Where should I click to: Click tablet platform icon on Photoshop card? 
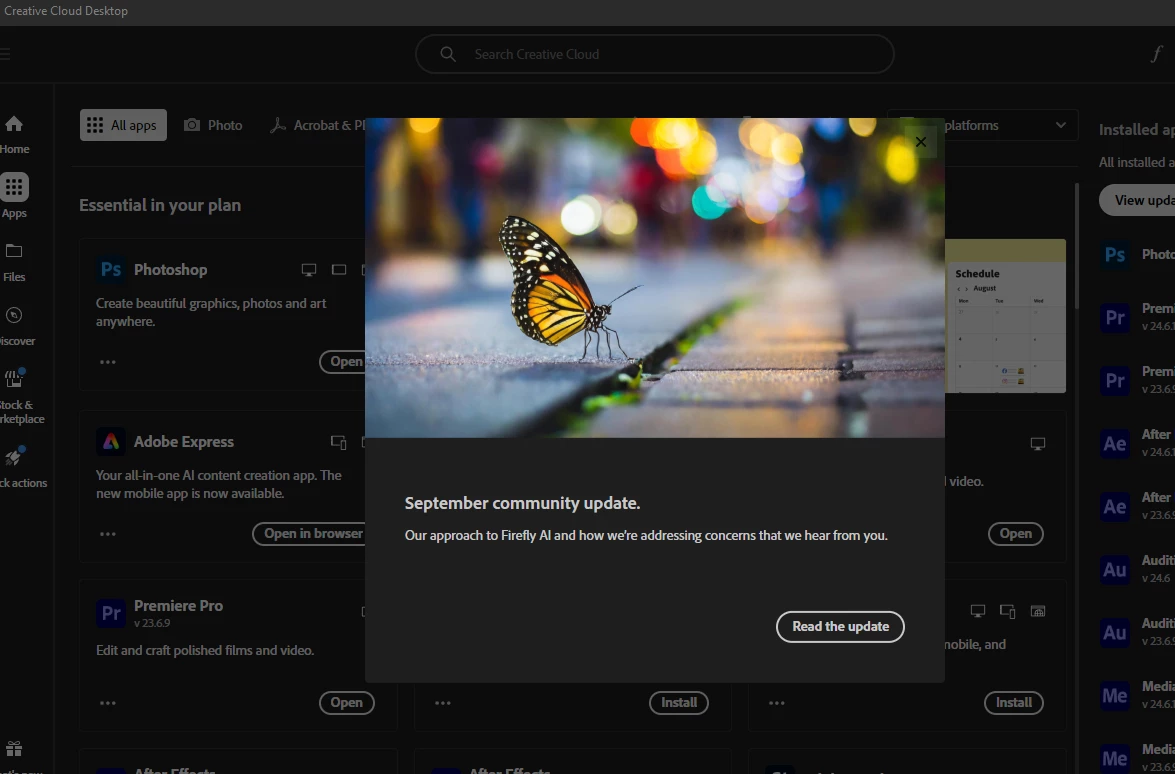tap(339, 270)
